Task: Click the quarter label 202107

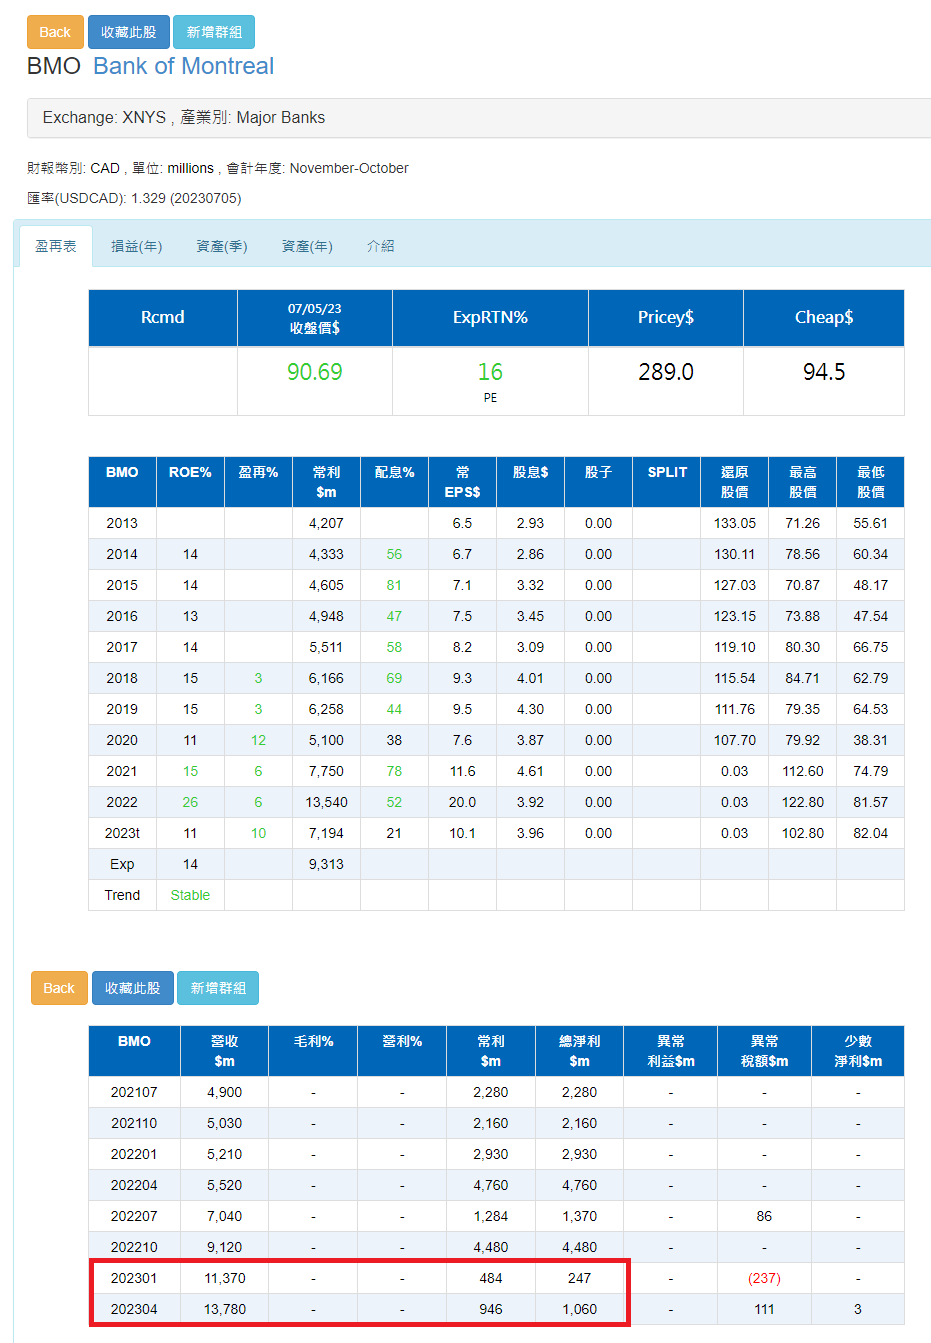Action: point(134,1092)
